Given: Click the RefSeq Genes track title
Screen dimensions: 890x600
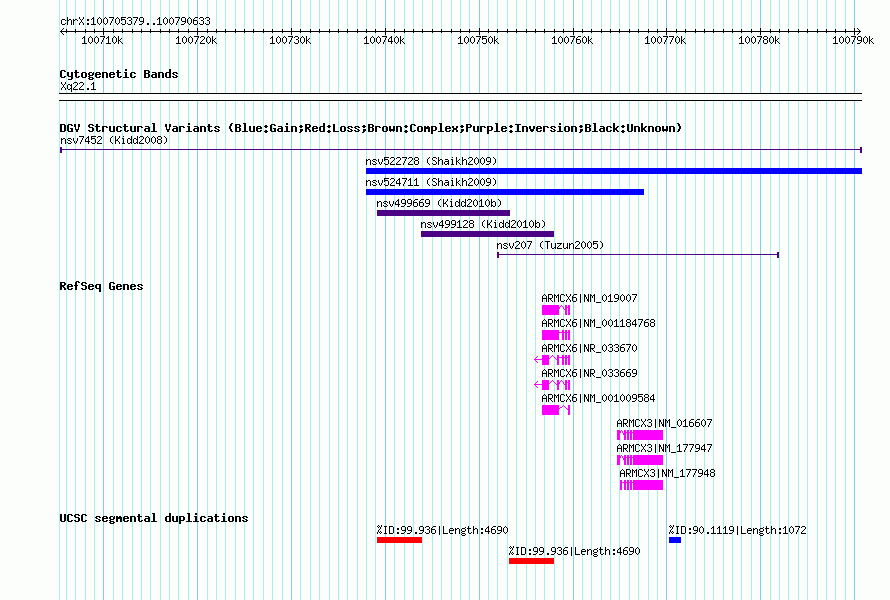Looking at the screenshot, I should pyautogui.click(x=101, y=286).
